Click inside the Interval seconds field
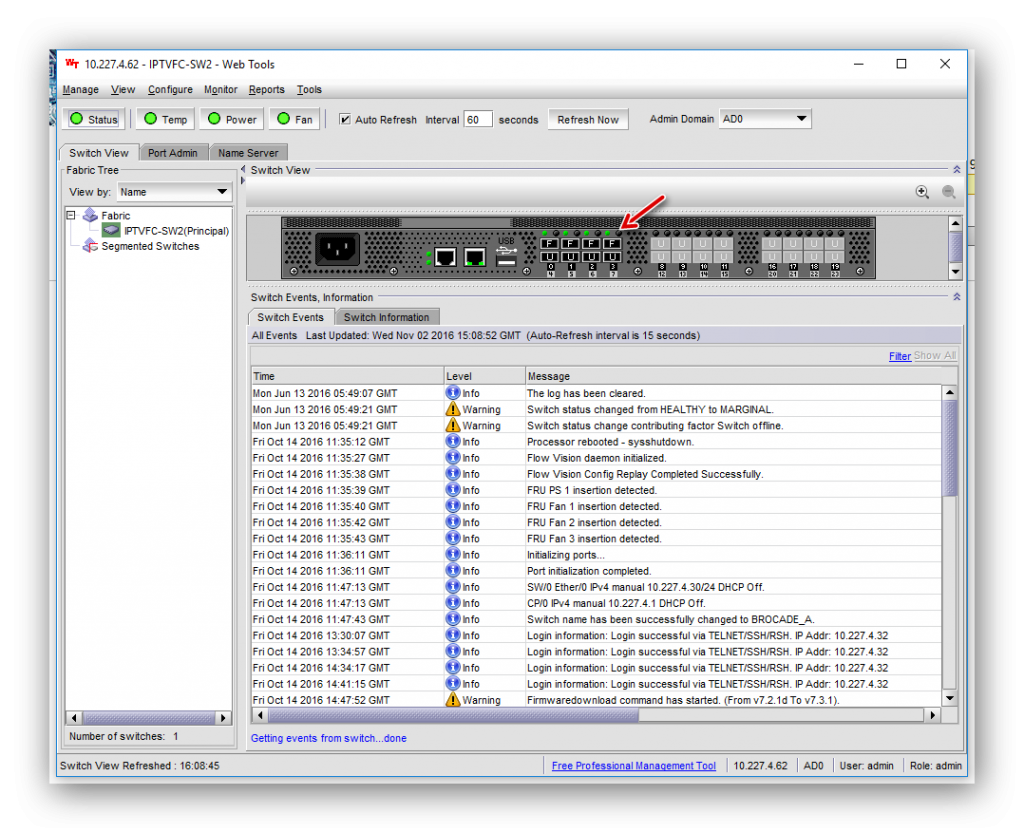 pyautogui.click(x=478, y=118)
